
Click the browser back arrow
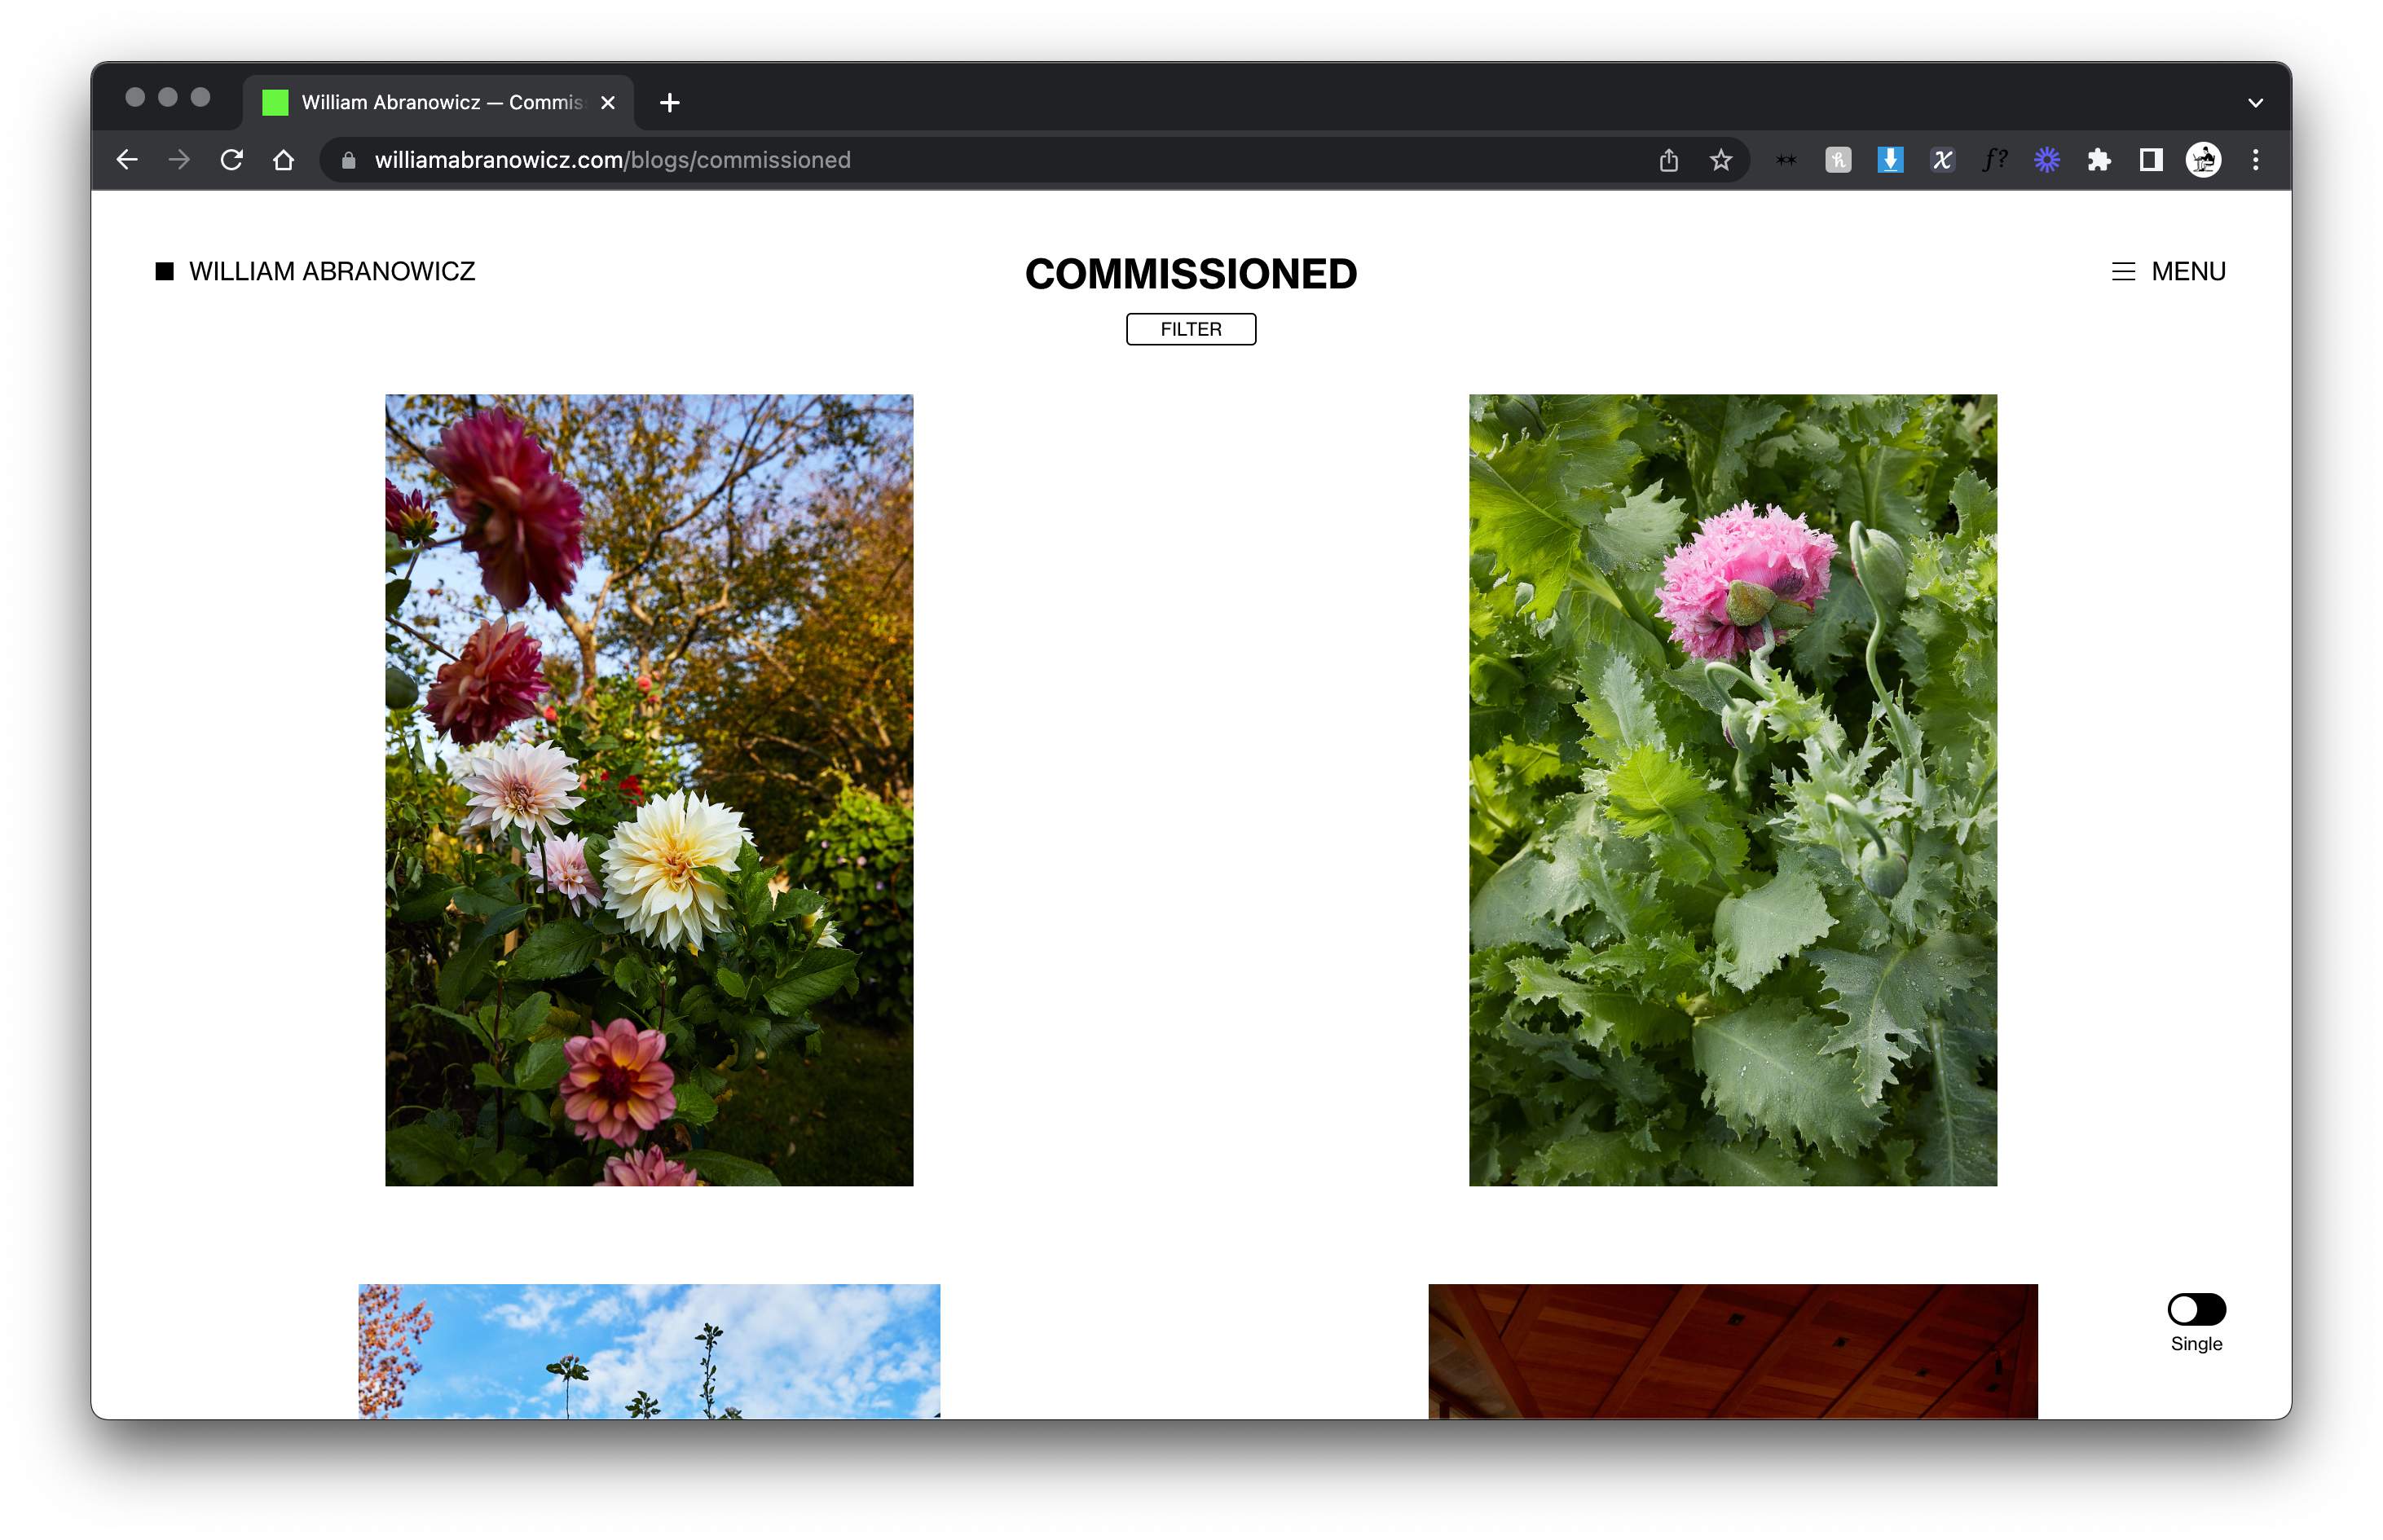(127, 160)
